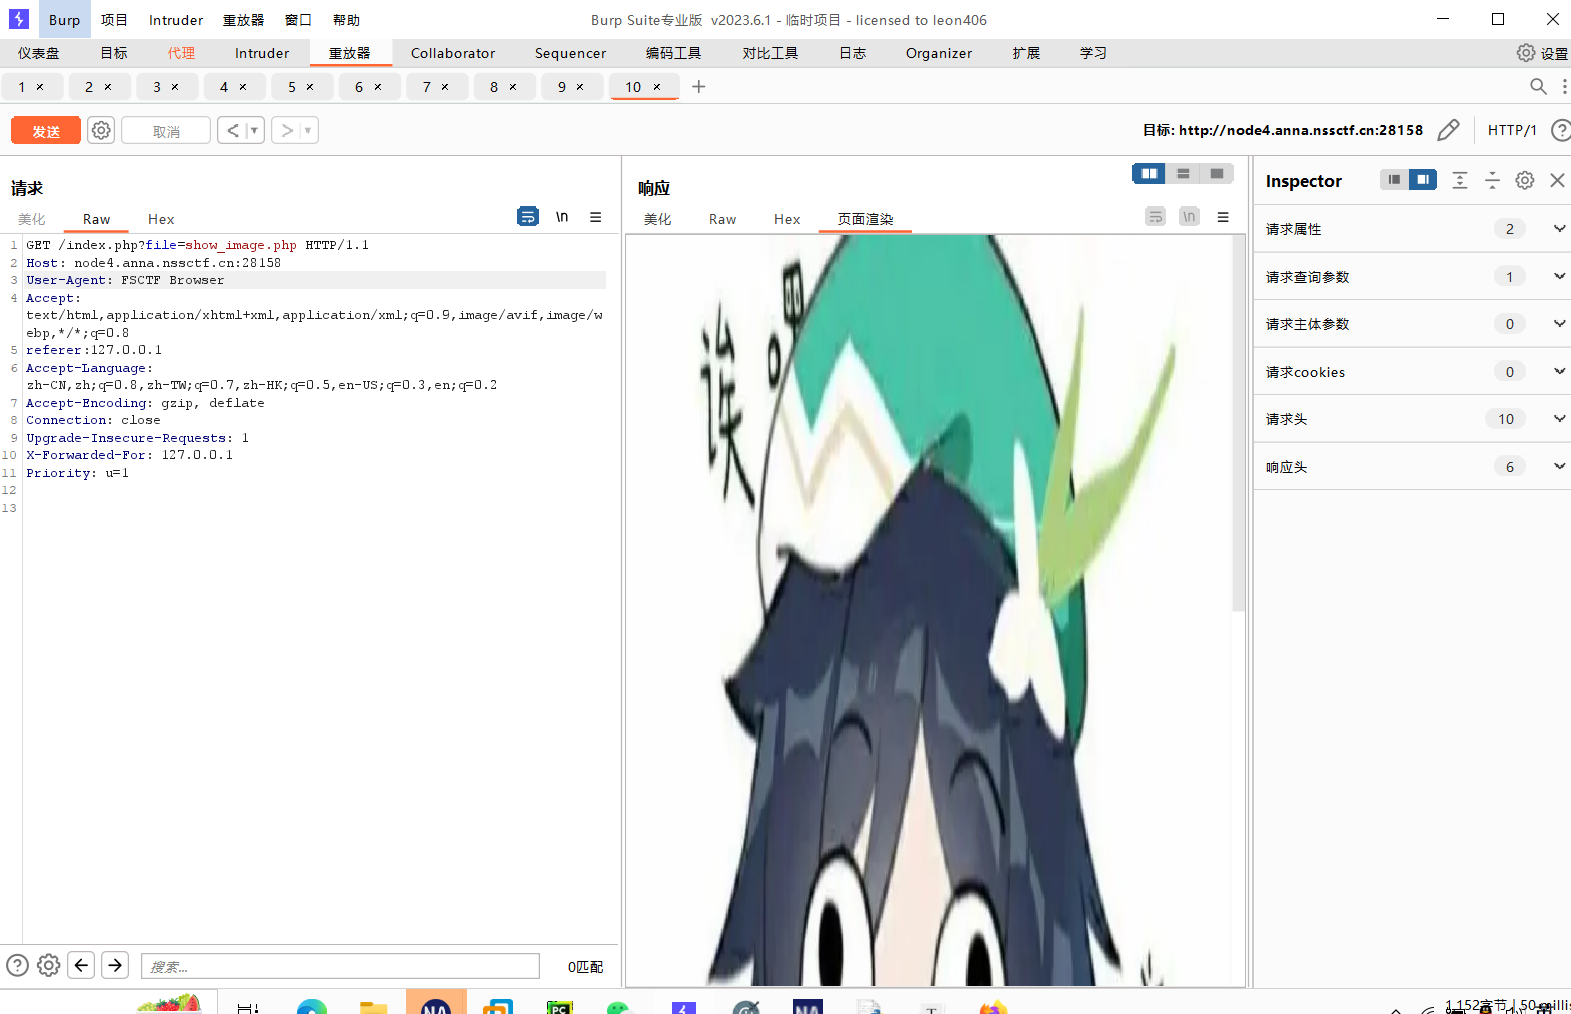Open the 窗口 menu
Screen dimensions: 1571x1014
tap(298, 20)
